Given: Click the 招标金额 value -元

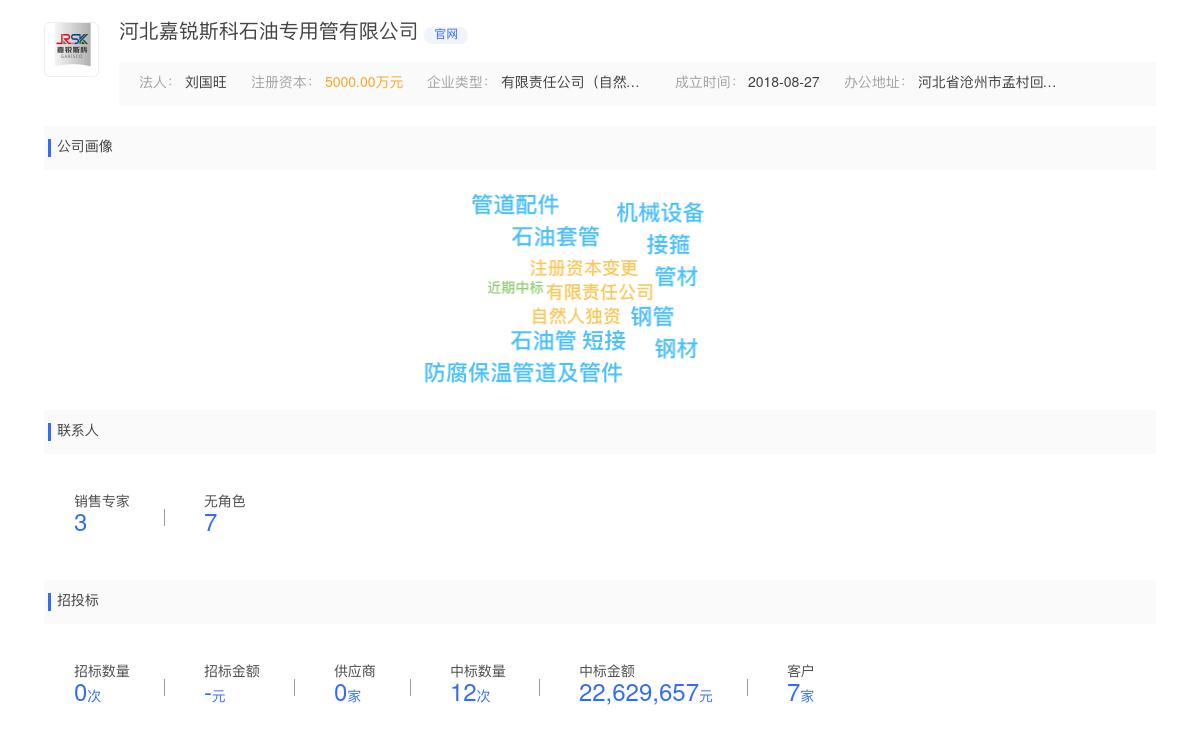Looking at the screenshot, I should 214,694.
